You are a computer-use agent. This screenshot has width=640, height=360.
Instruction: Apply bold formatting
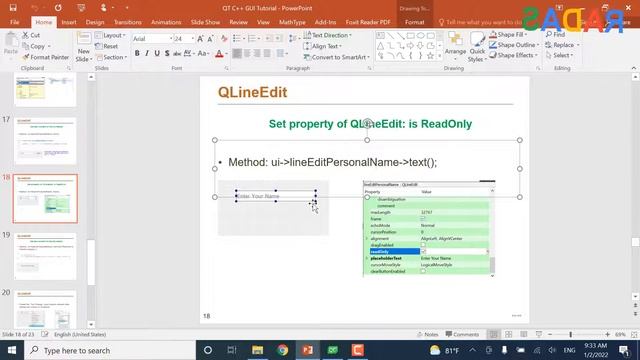[x=137, y=53]
